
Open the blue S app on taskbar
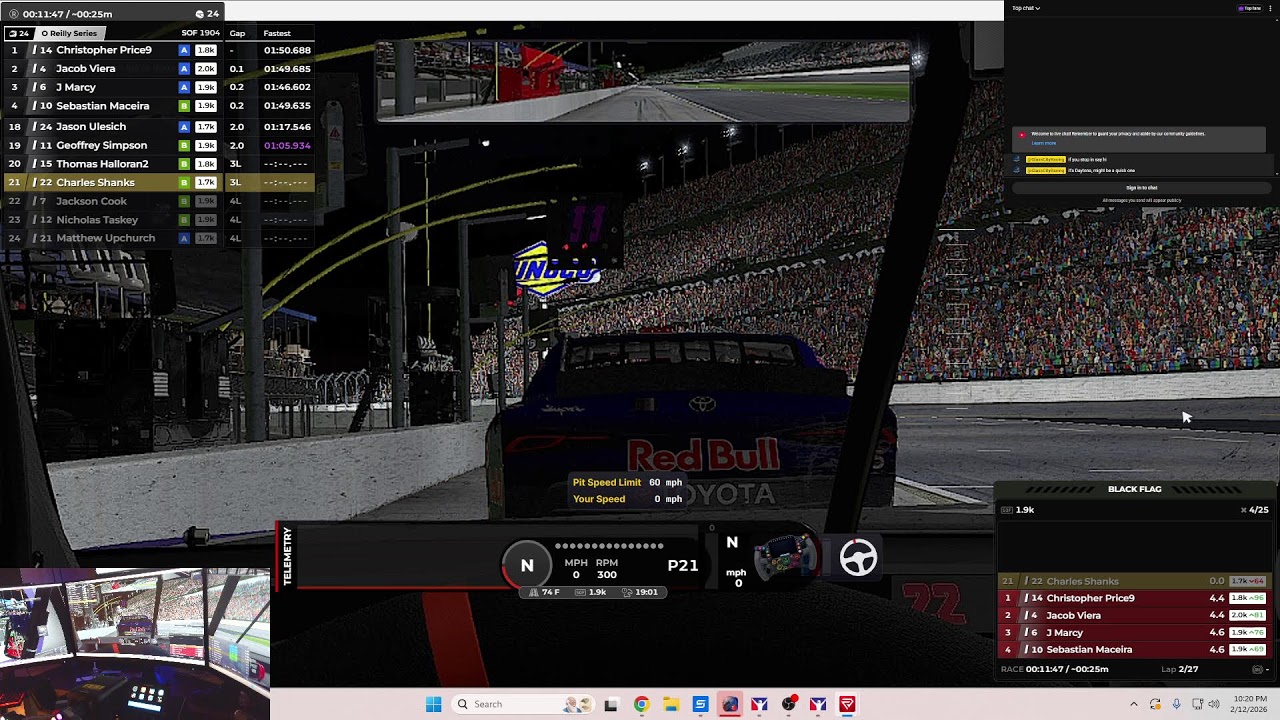(700, 704)
